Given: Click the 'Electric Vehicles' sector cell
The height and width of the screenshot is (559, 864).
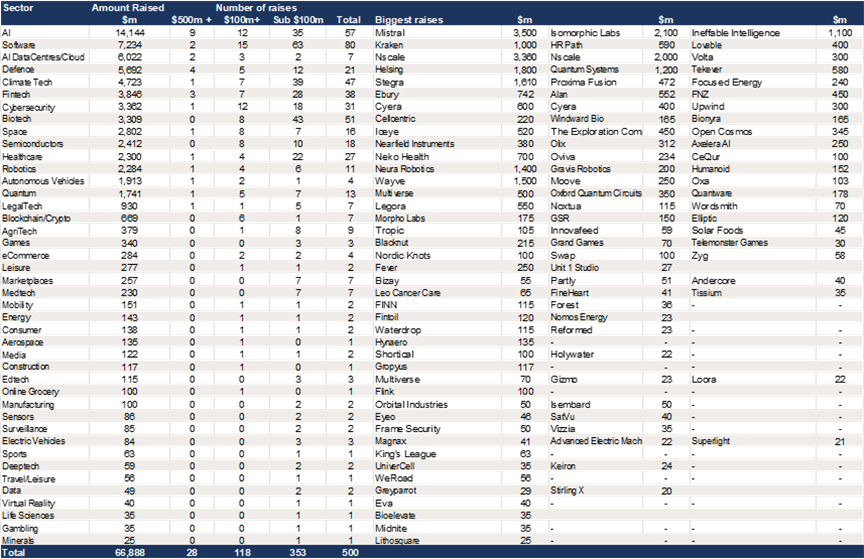Looking at the screenshot, I should 34,441.
